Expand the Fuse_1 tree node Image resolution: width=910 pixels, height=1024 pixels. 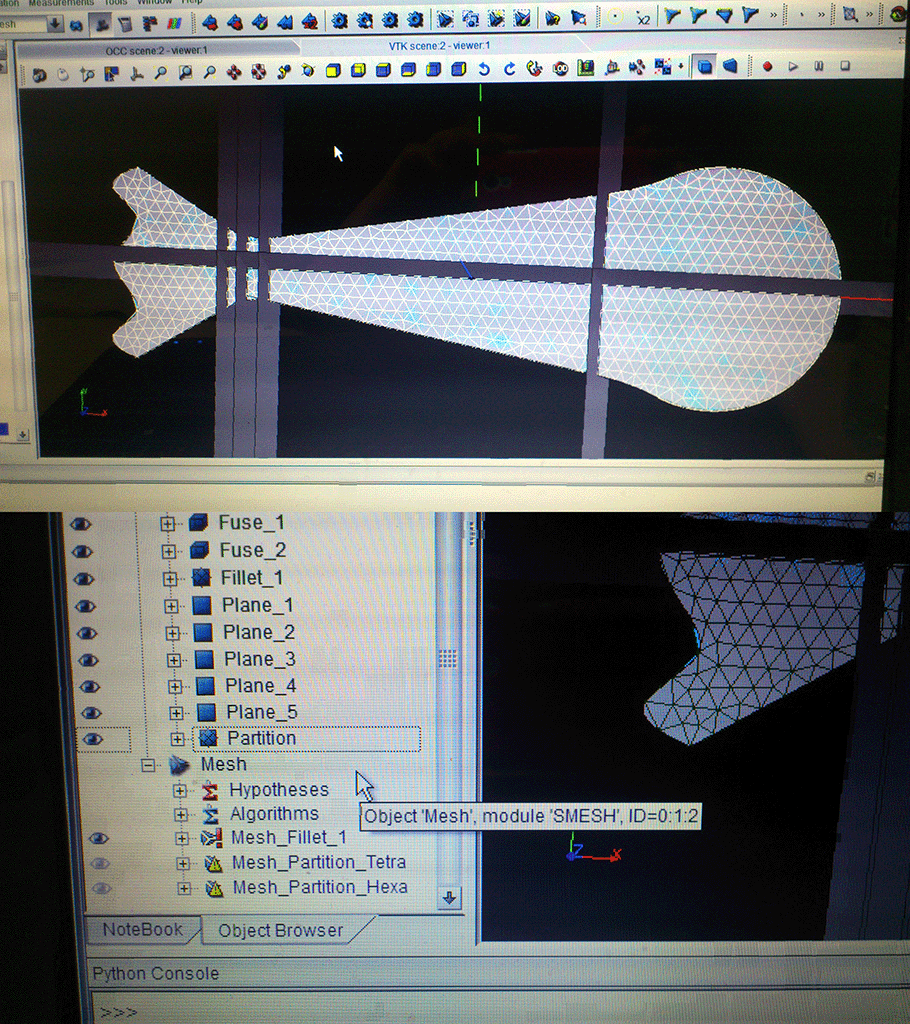(167, 524)
